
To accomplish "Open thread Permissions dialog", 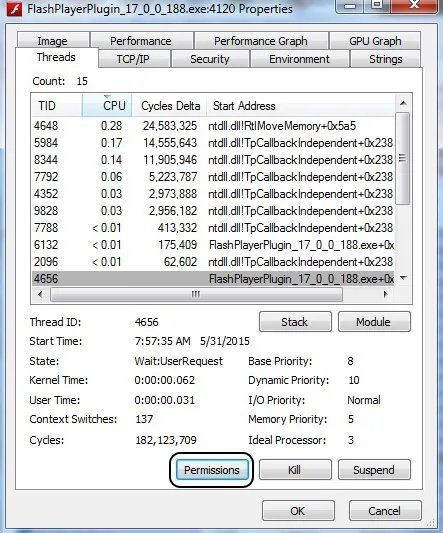I will click(x=212, y=470).
